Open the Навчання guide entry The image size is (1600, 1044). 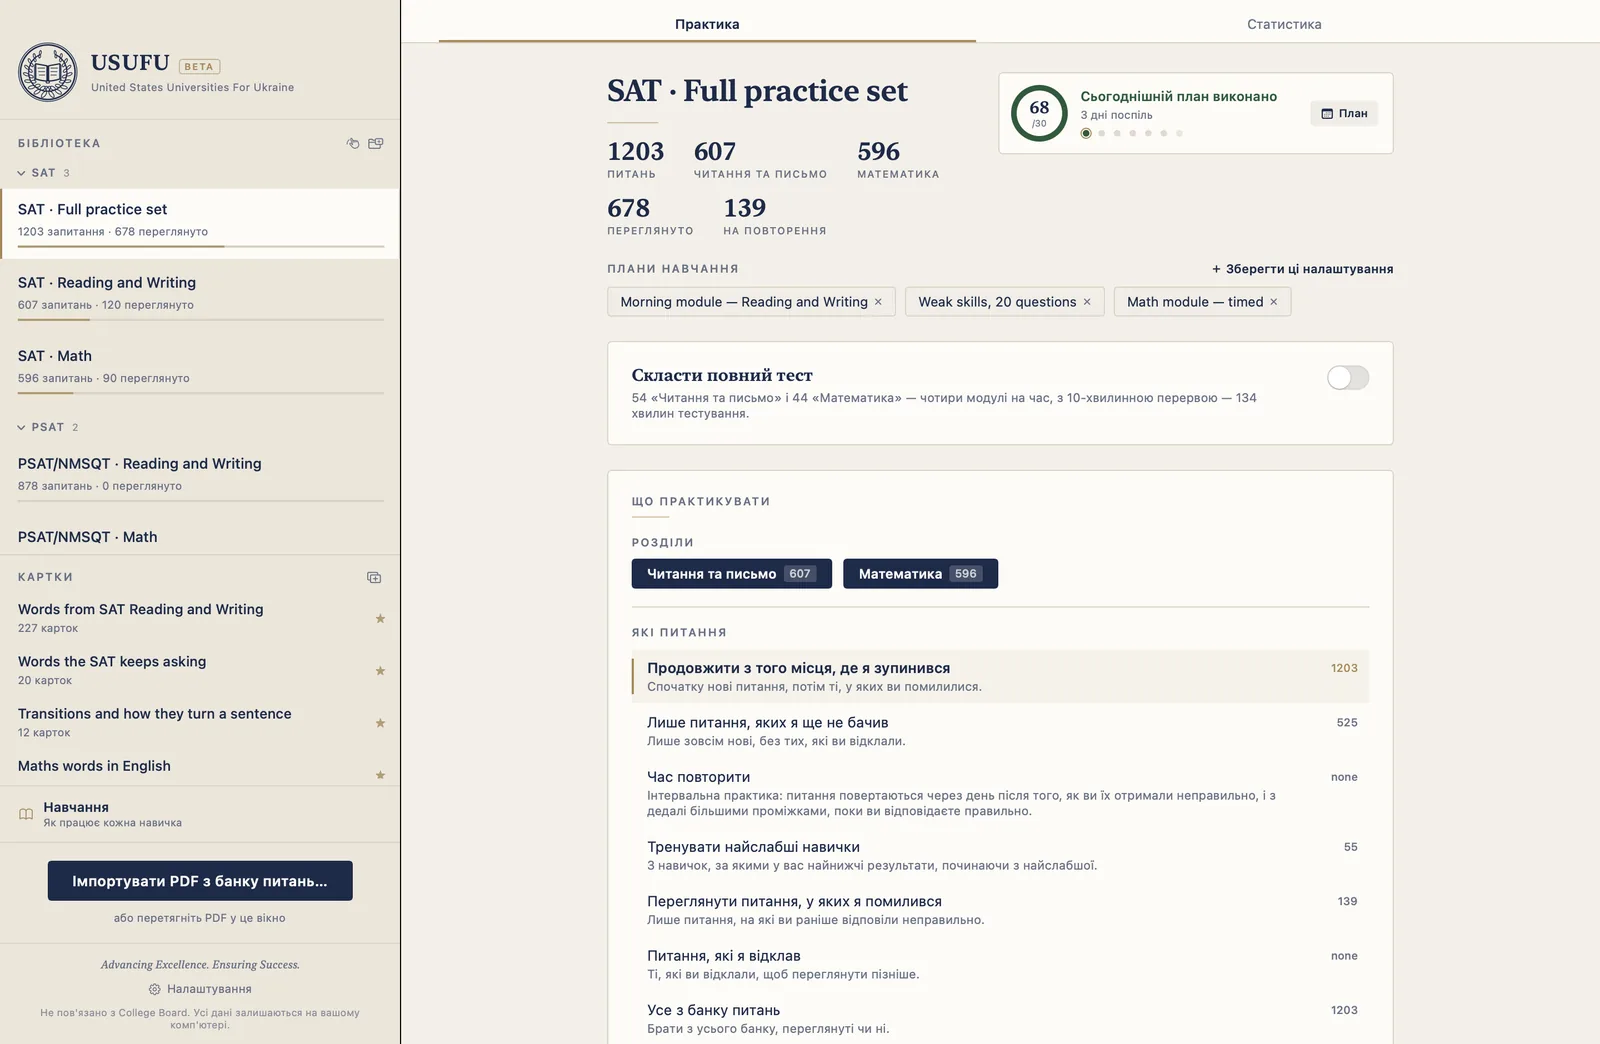pos(200,814)
